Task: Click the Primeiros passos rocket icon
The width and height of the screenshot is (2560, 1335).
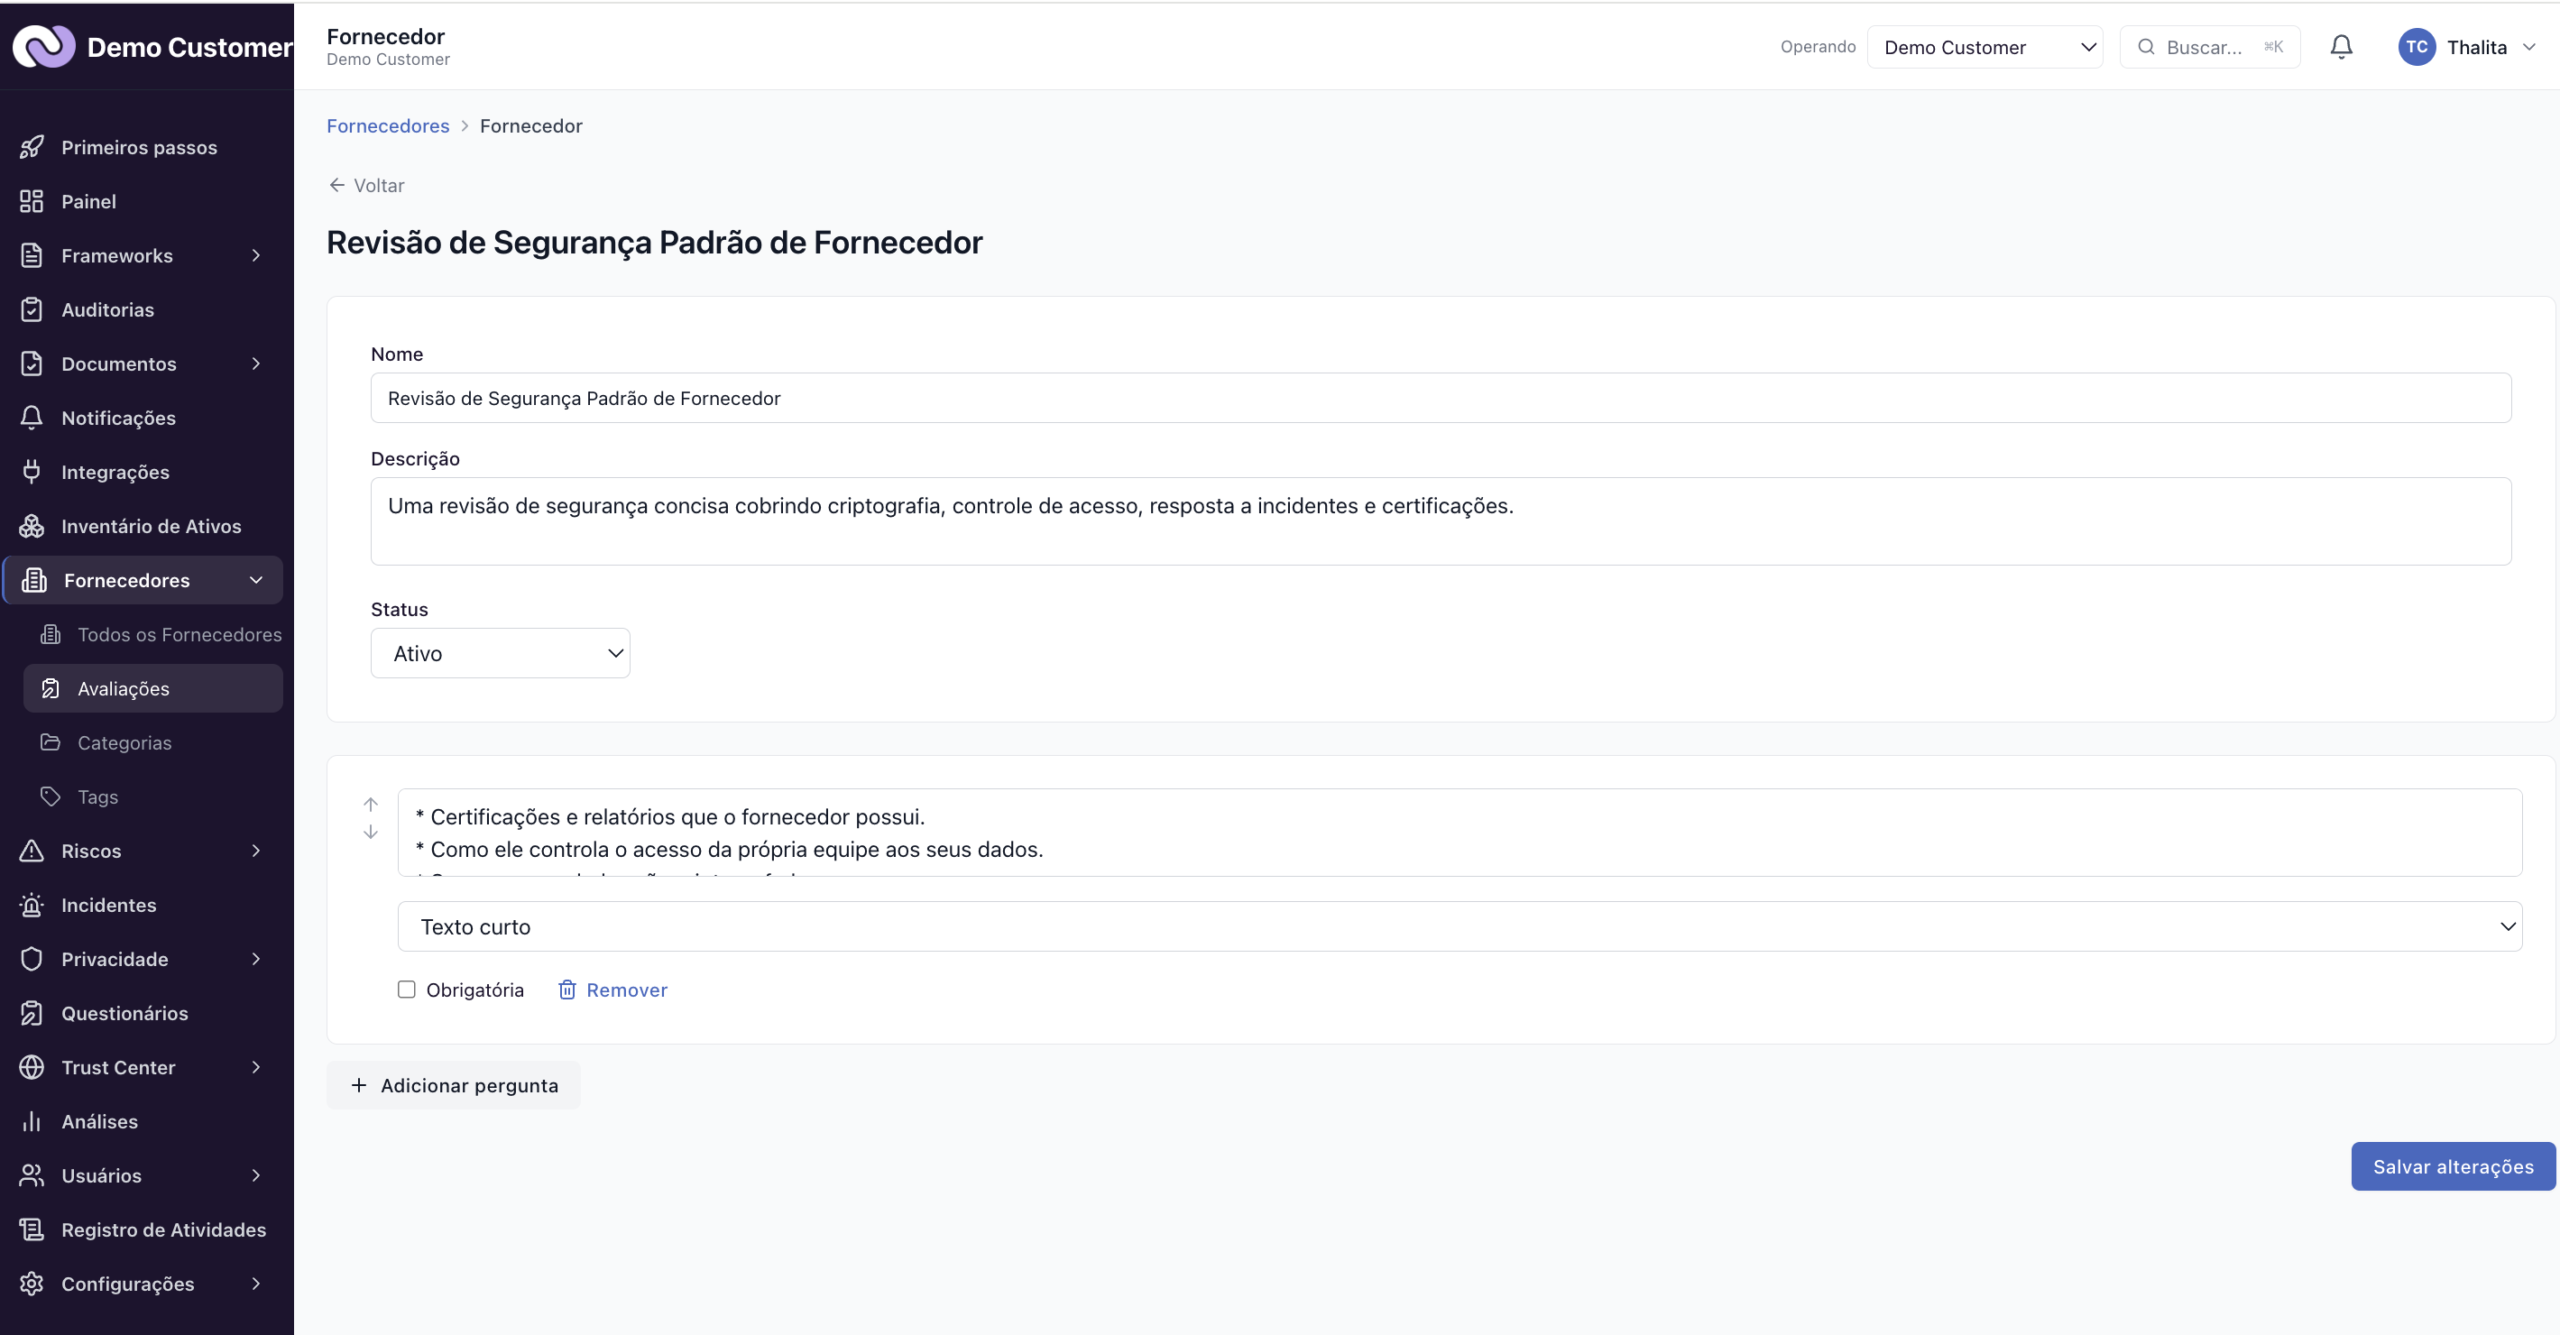Action: 32,147
